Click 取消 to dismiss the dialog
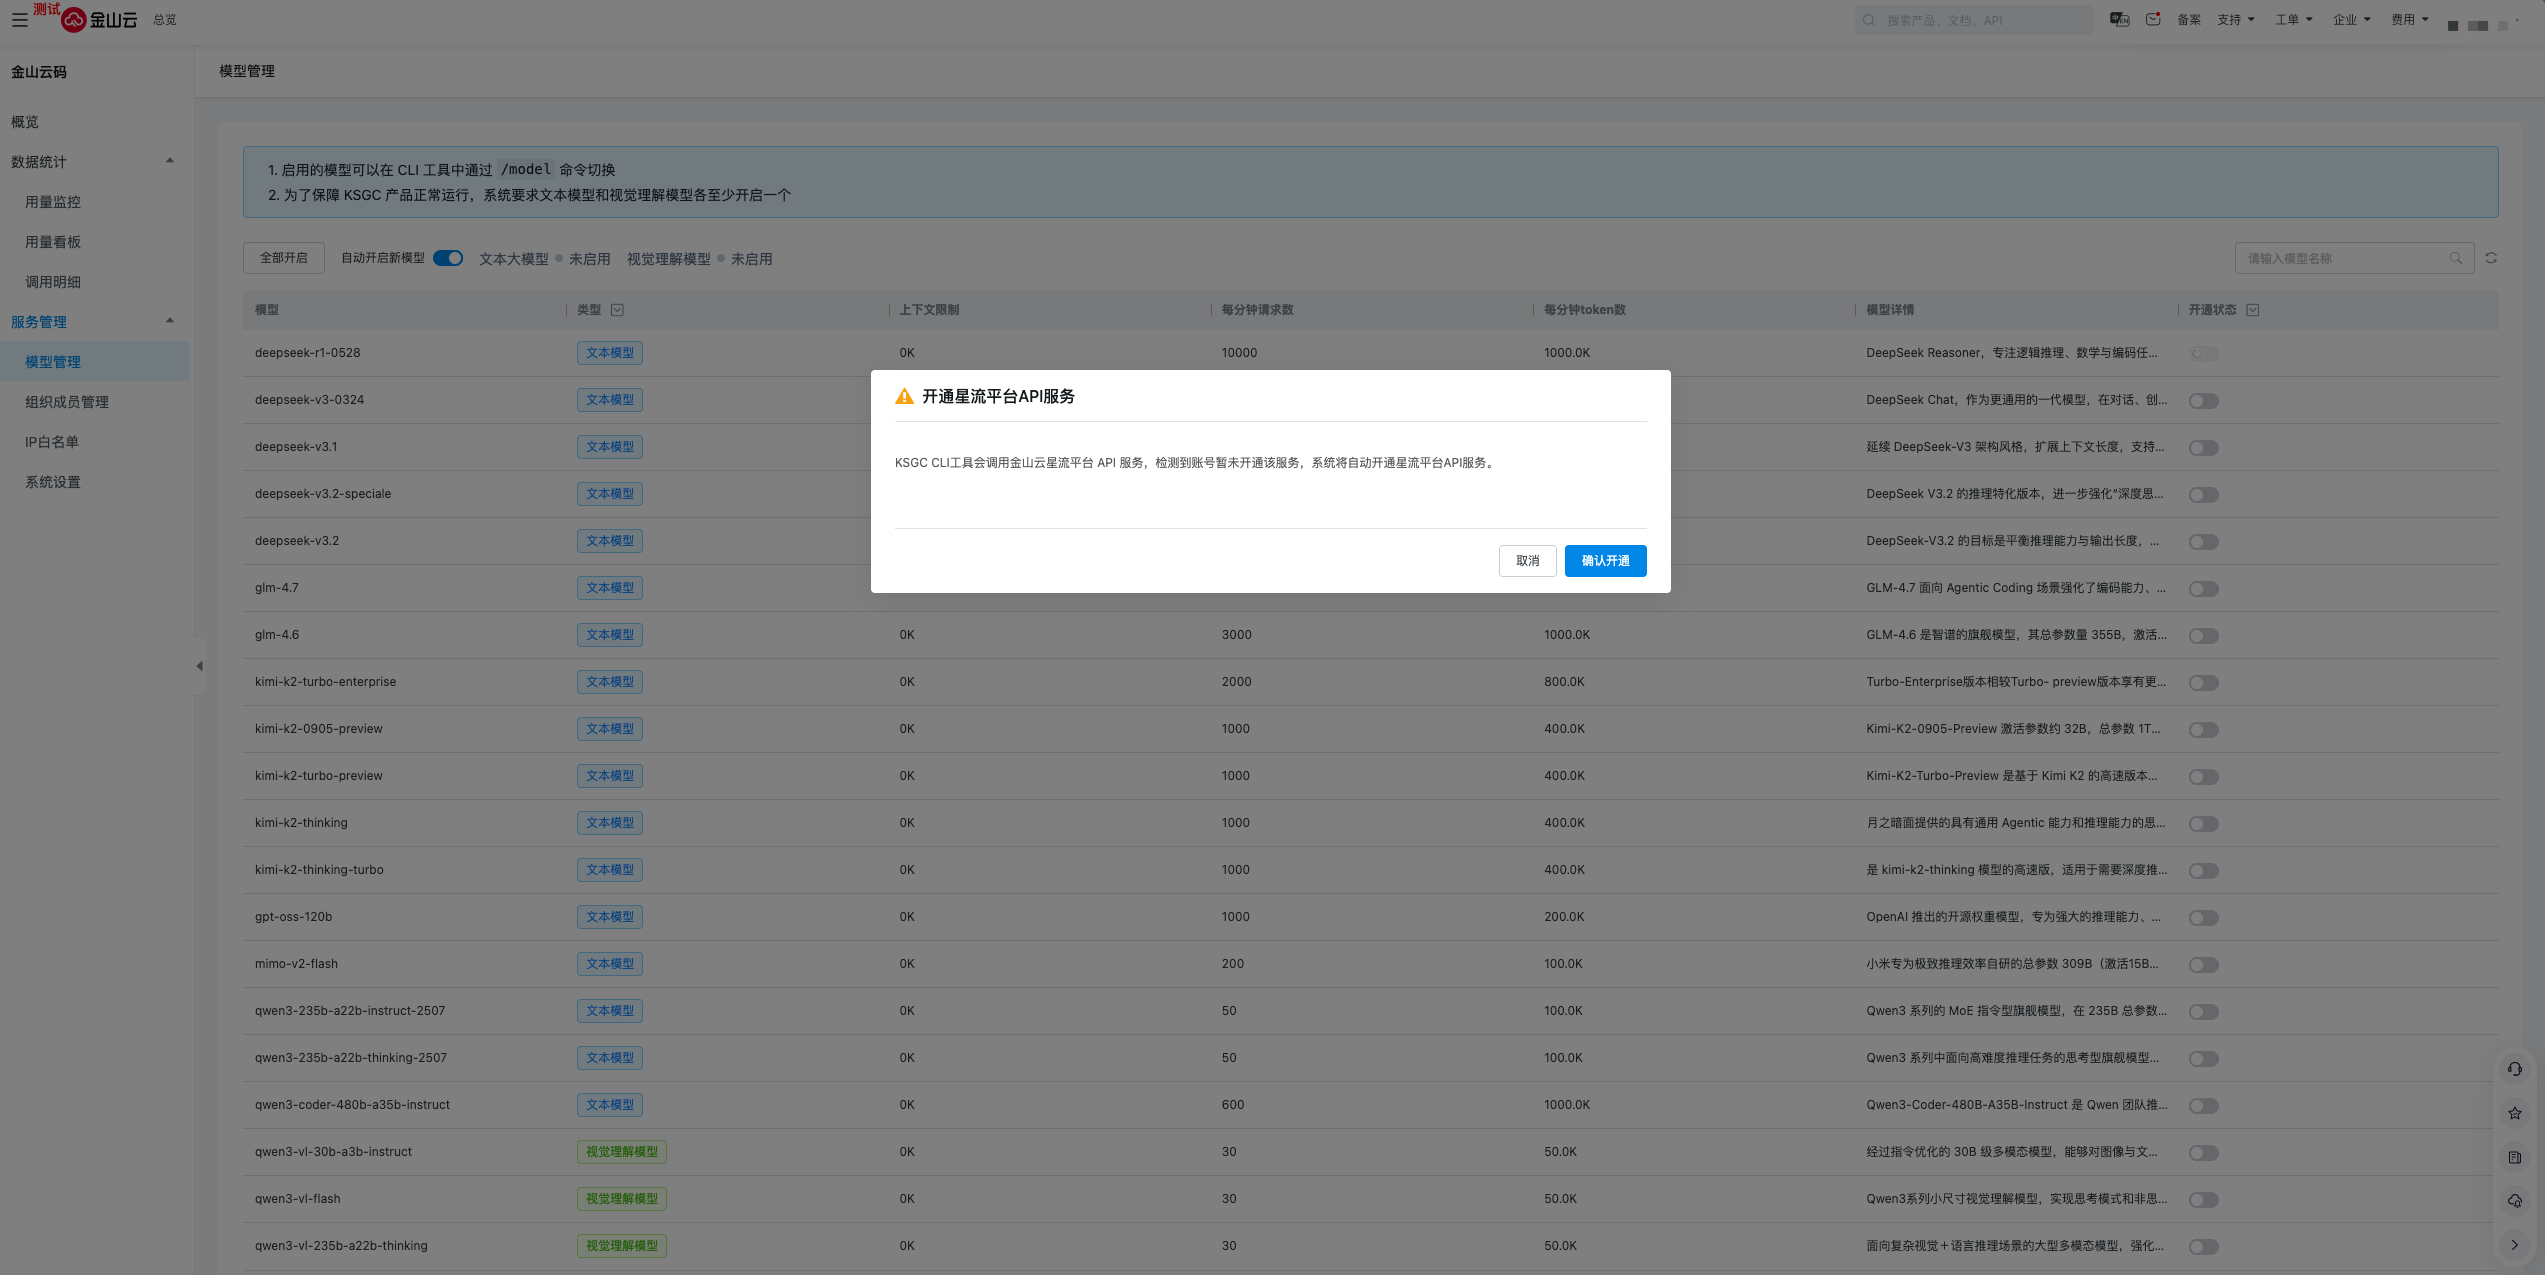2545x1275 pixels. pos(1527,561)
